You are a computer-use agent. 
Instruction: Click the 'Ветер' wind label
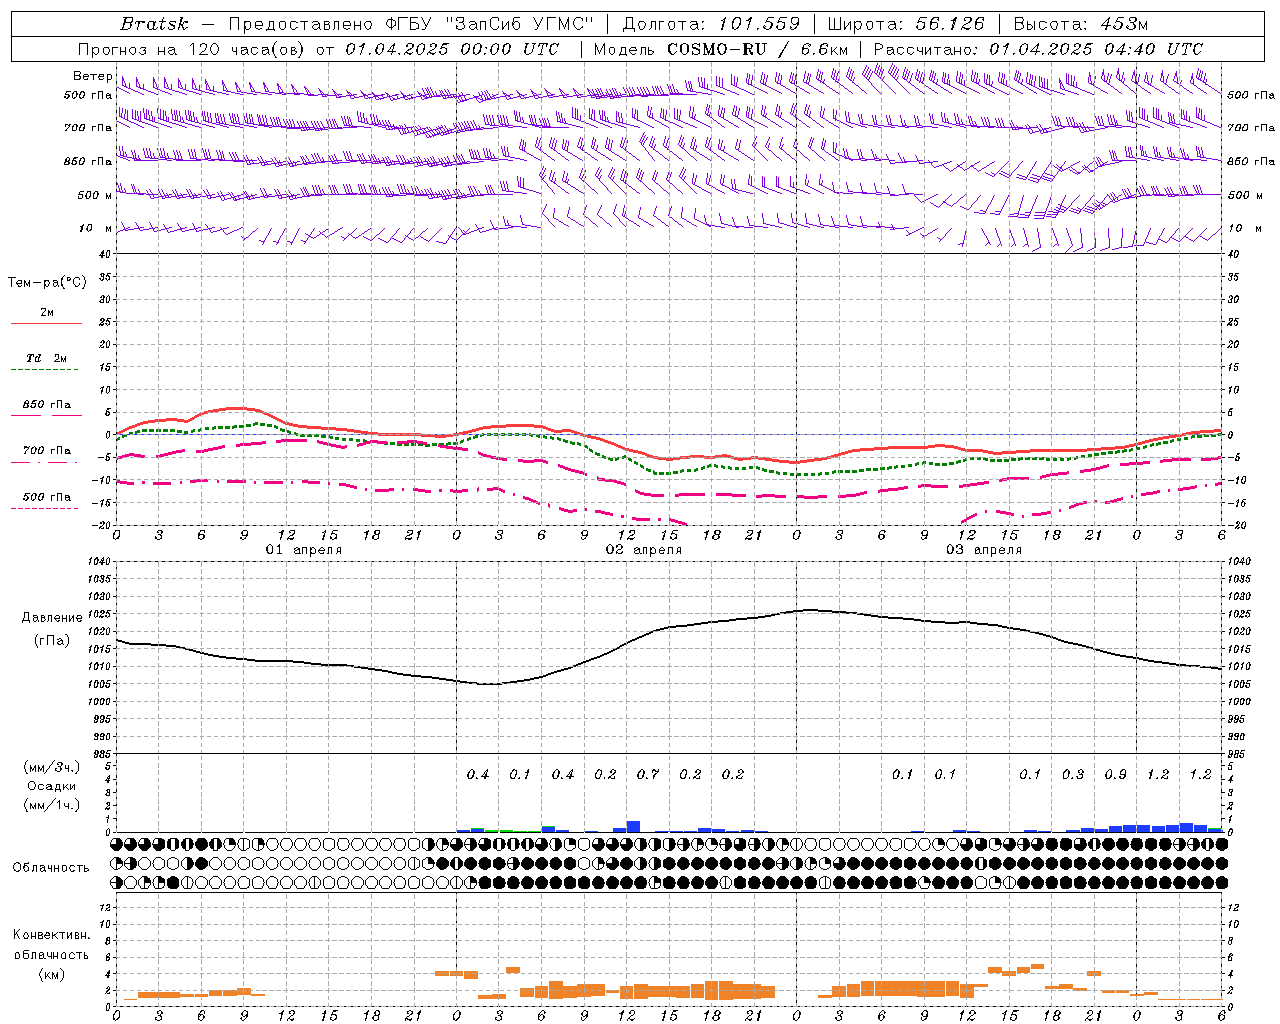[x=92, y=76]
